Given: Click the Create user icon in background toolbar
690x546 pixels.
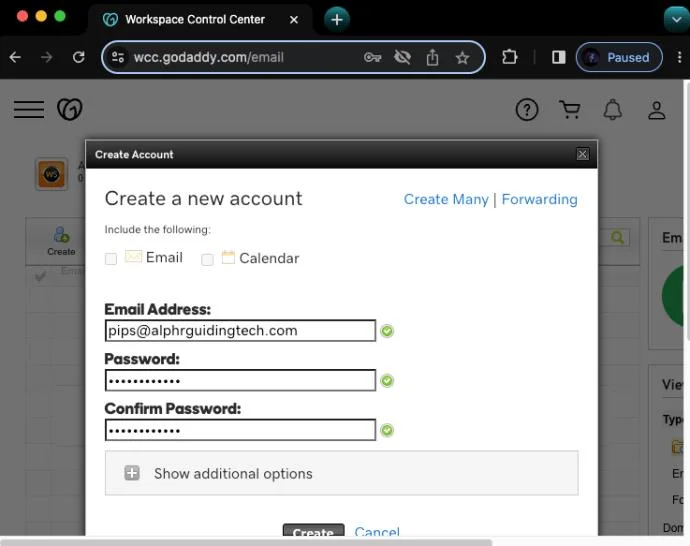Looking at the screenshot, I should pyautogui.click(x=61, y=241).
